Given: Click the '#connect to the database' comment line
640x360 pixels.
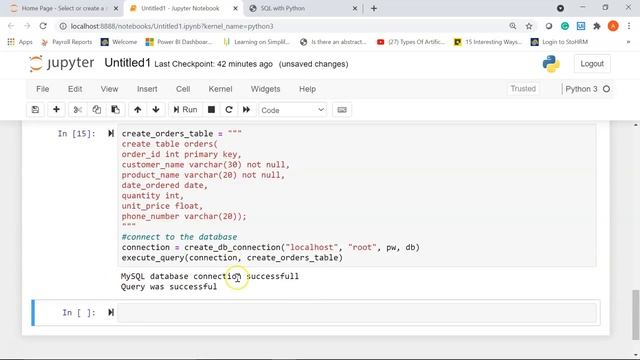Looking at the screenshot, I should coord(179,237).
